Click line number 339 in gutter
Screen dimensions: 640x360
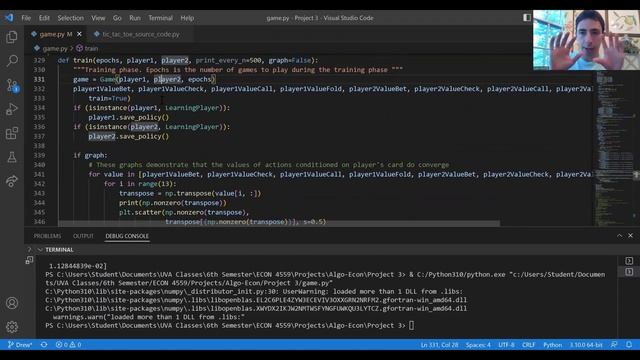(x=39, y=156)
